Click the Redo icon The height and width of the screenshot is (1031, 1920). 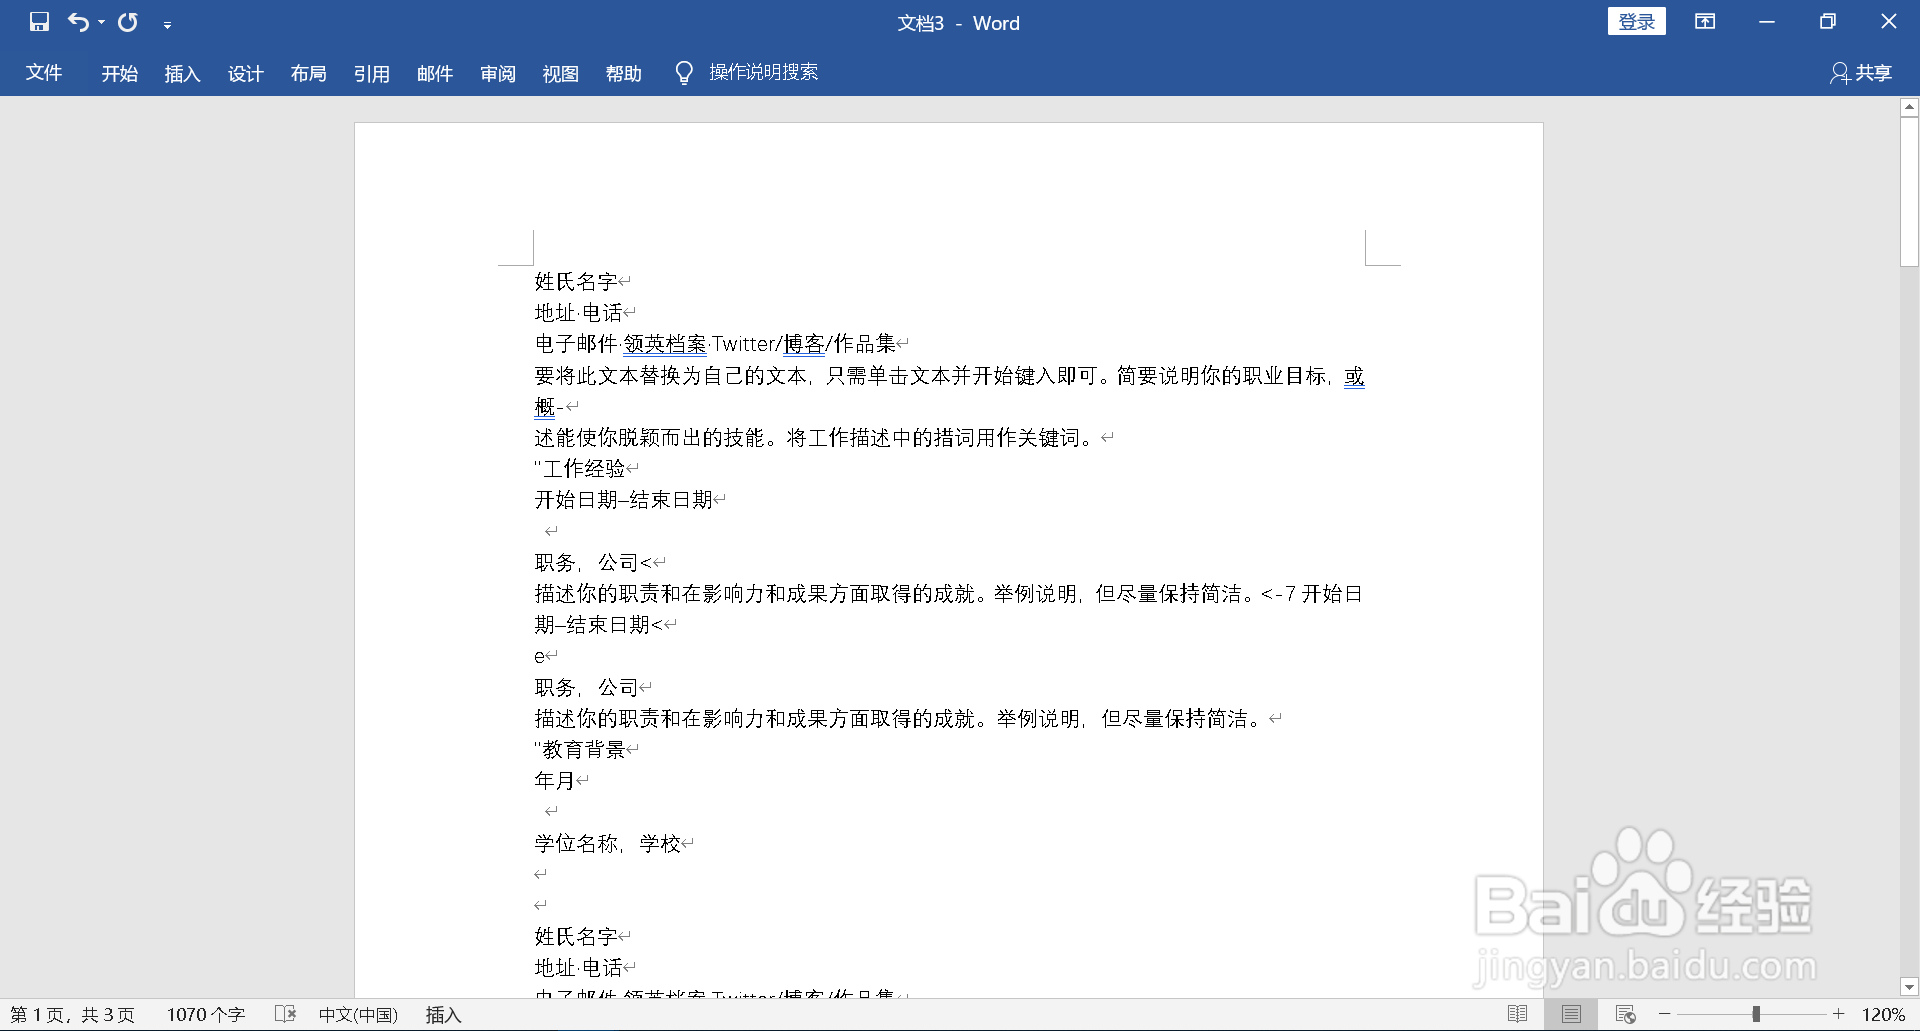[128, 22]
